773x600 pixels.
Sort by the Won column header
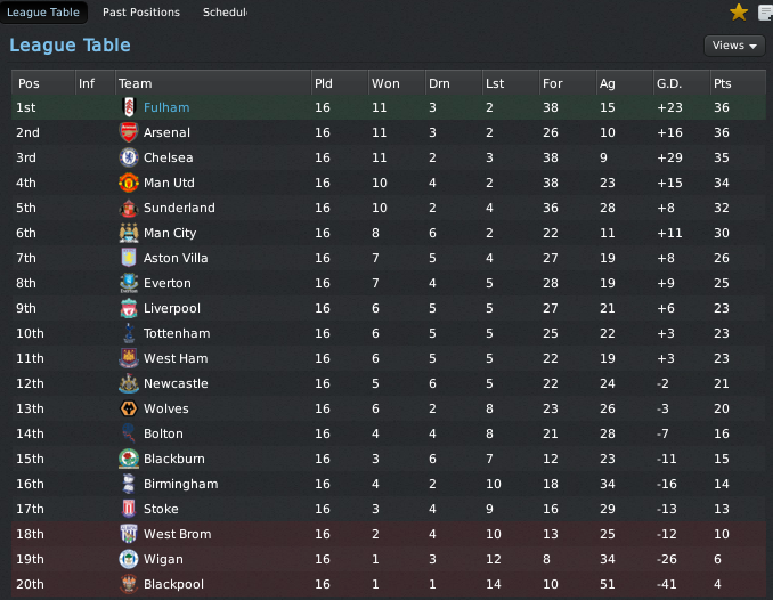tap(384, 83)
